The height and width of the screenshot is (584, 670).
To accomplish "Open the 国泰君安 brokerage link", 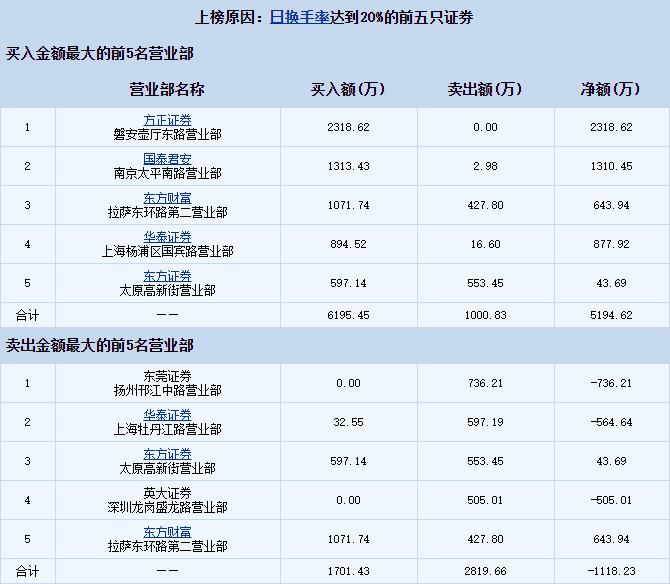I will 168,159.
